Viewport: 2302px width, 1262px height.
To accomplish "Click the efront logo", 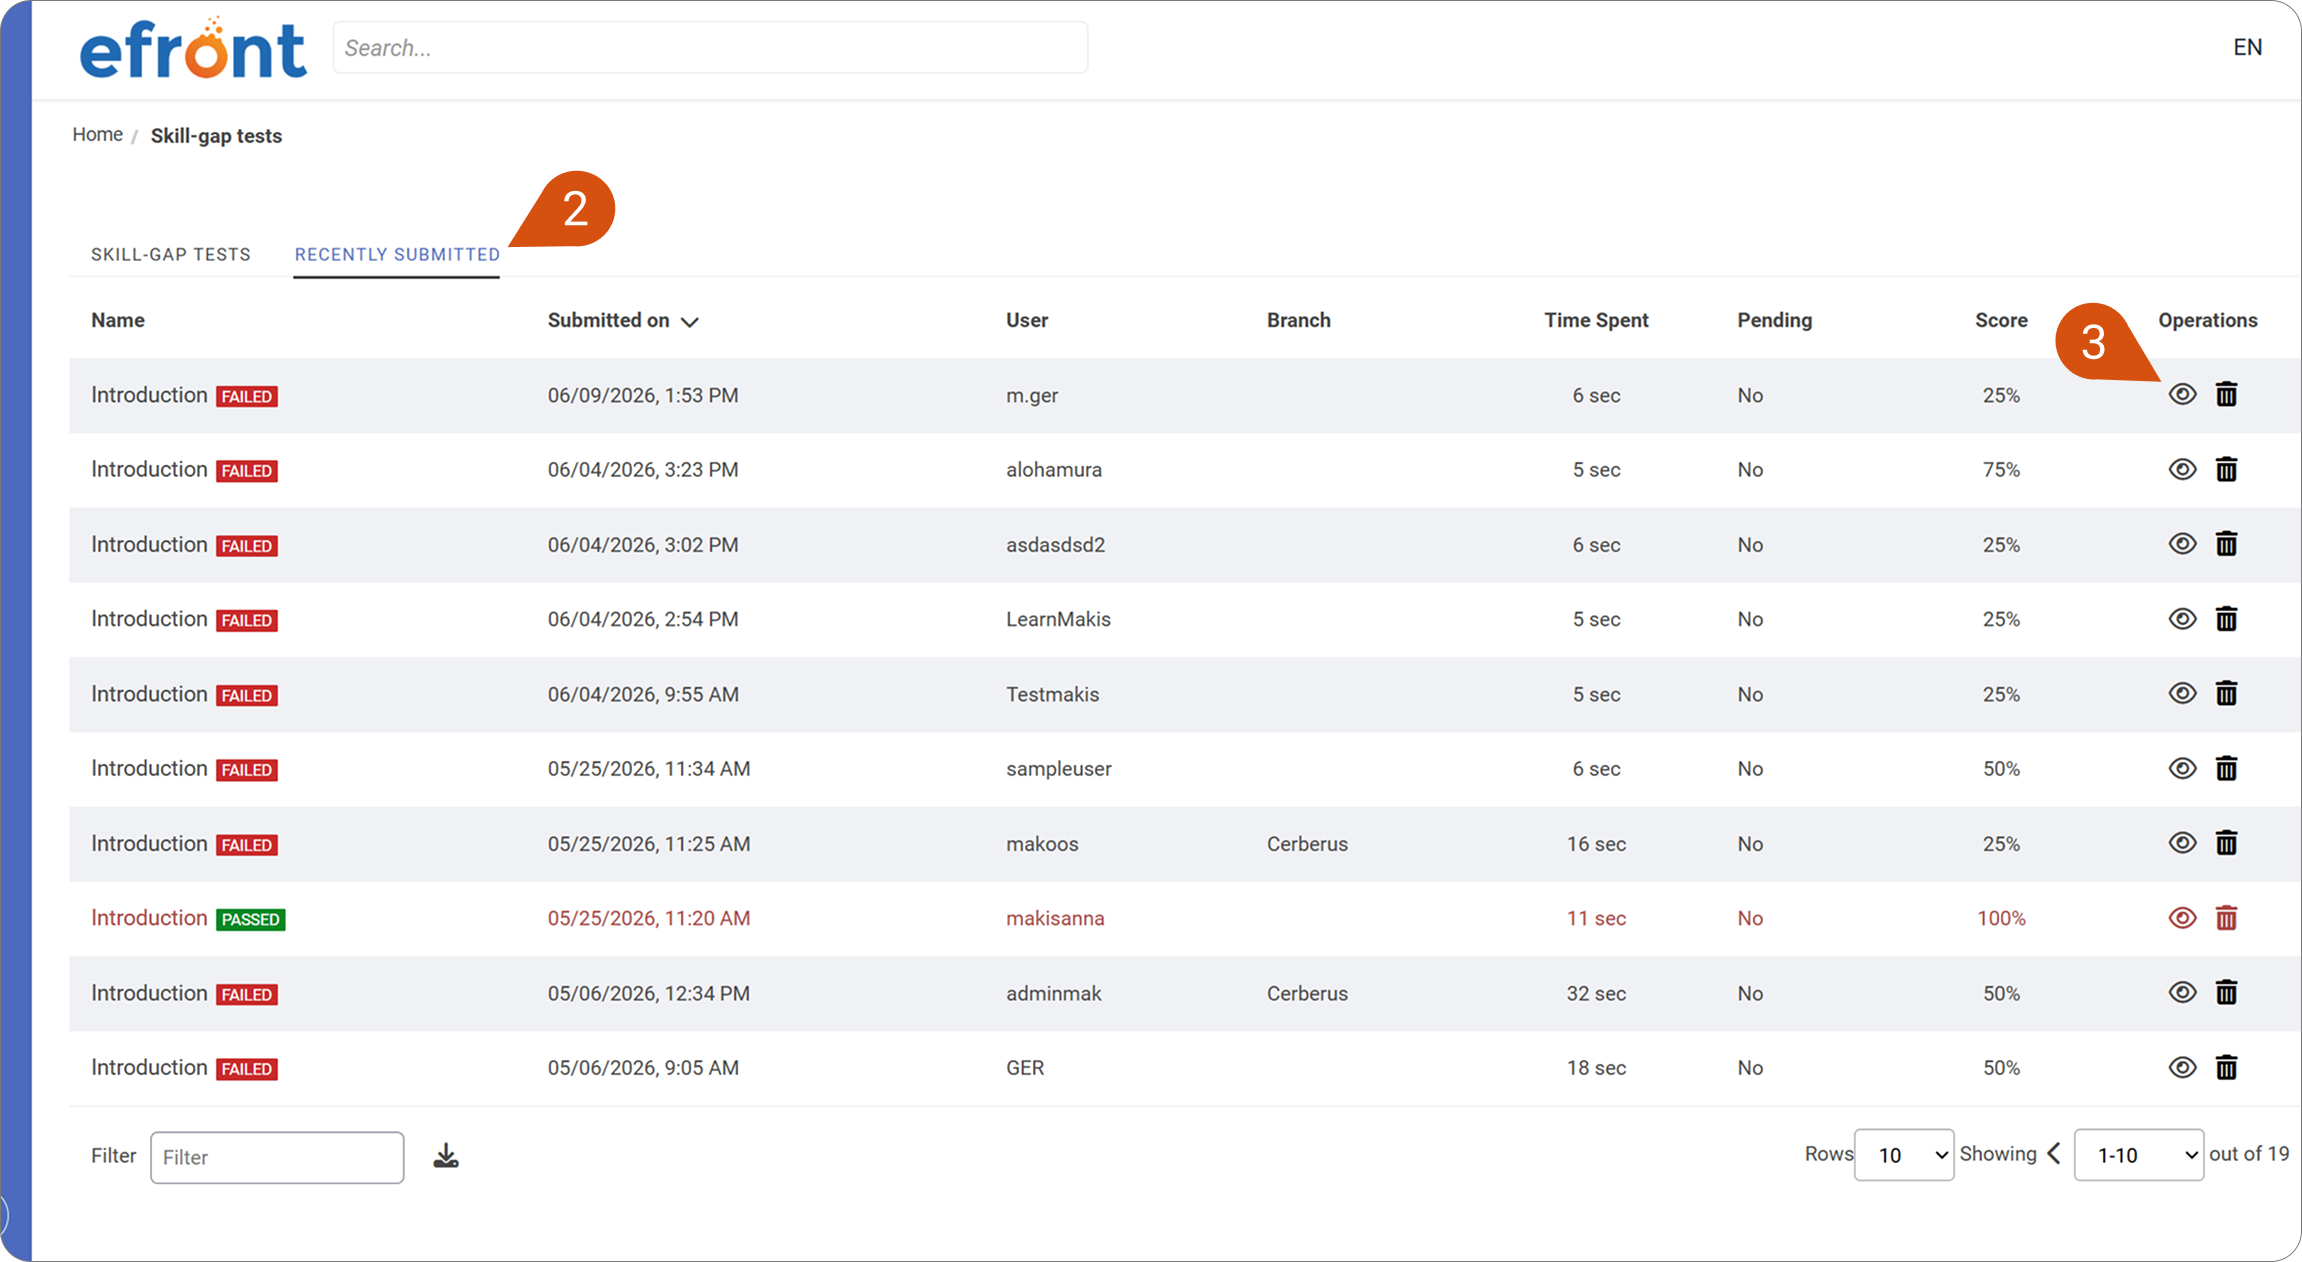I will 193,48.
